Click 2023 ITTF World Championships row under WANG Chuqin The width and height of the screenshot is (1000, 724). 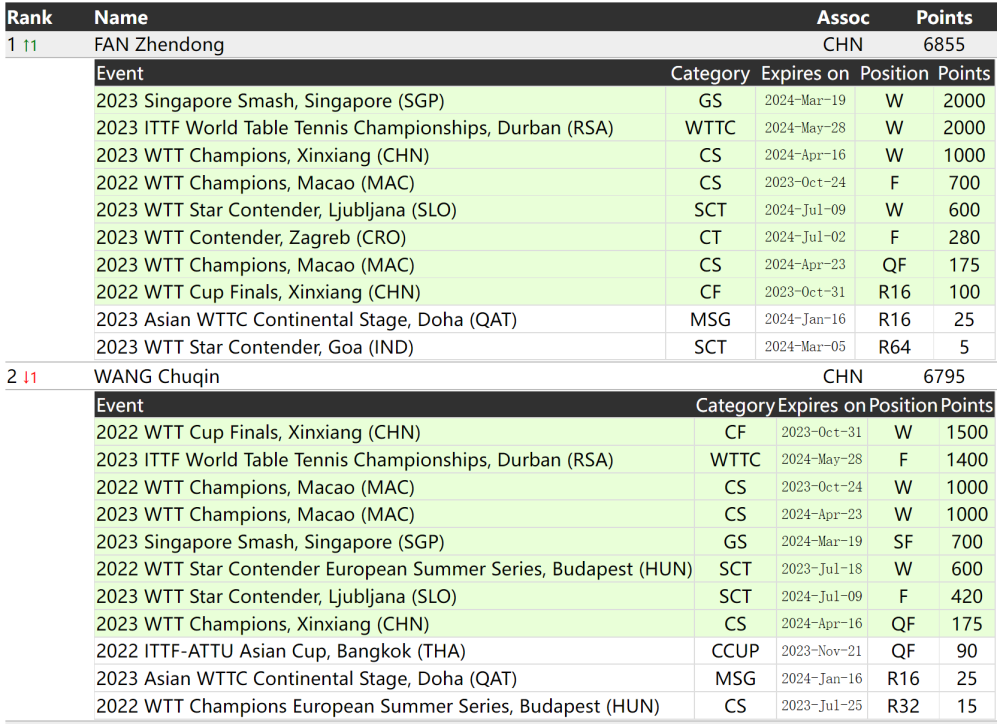click(544, 460)
